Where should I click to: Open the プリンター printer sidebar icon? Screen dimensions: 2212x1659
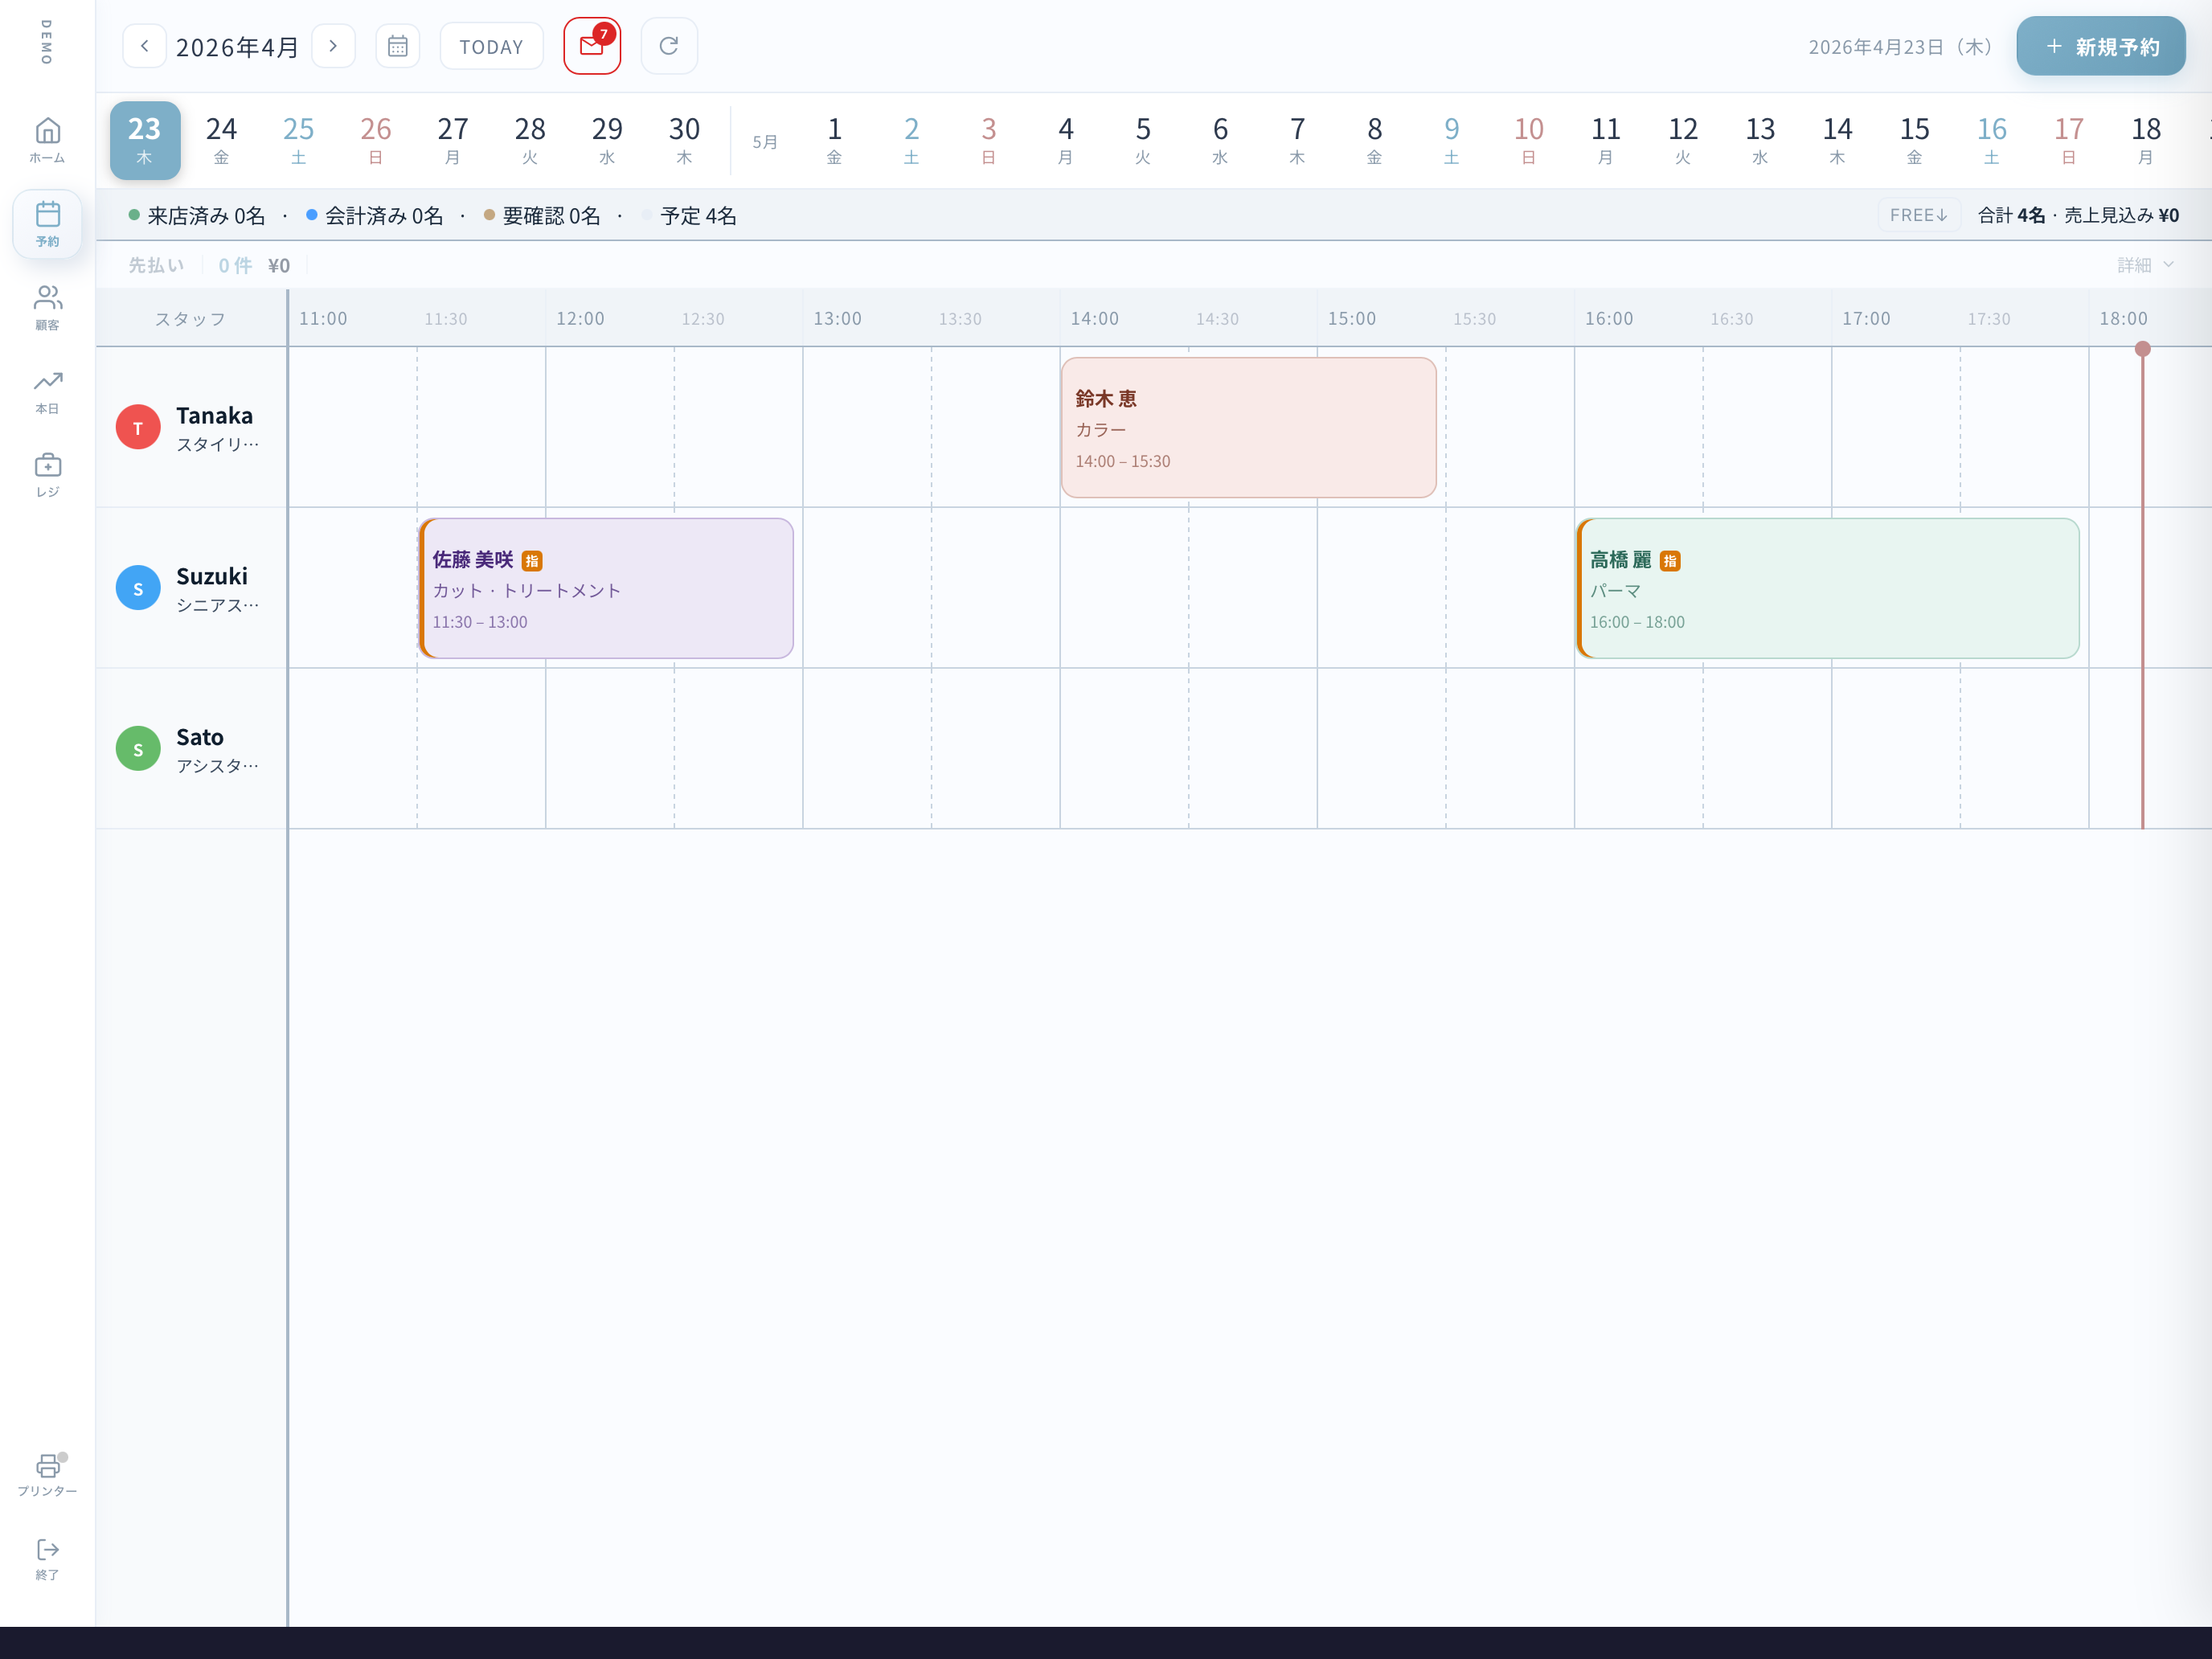pyautogui.click(x=47, y=1475)
